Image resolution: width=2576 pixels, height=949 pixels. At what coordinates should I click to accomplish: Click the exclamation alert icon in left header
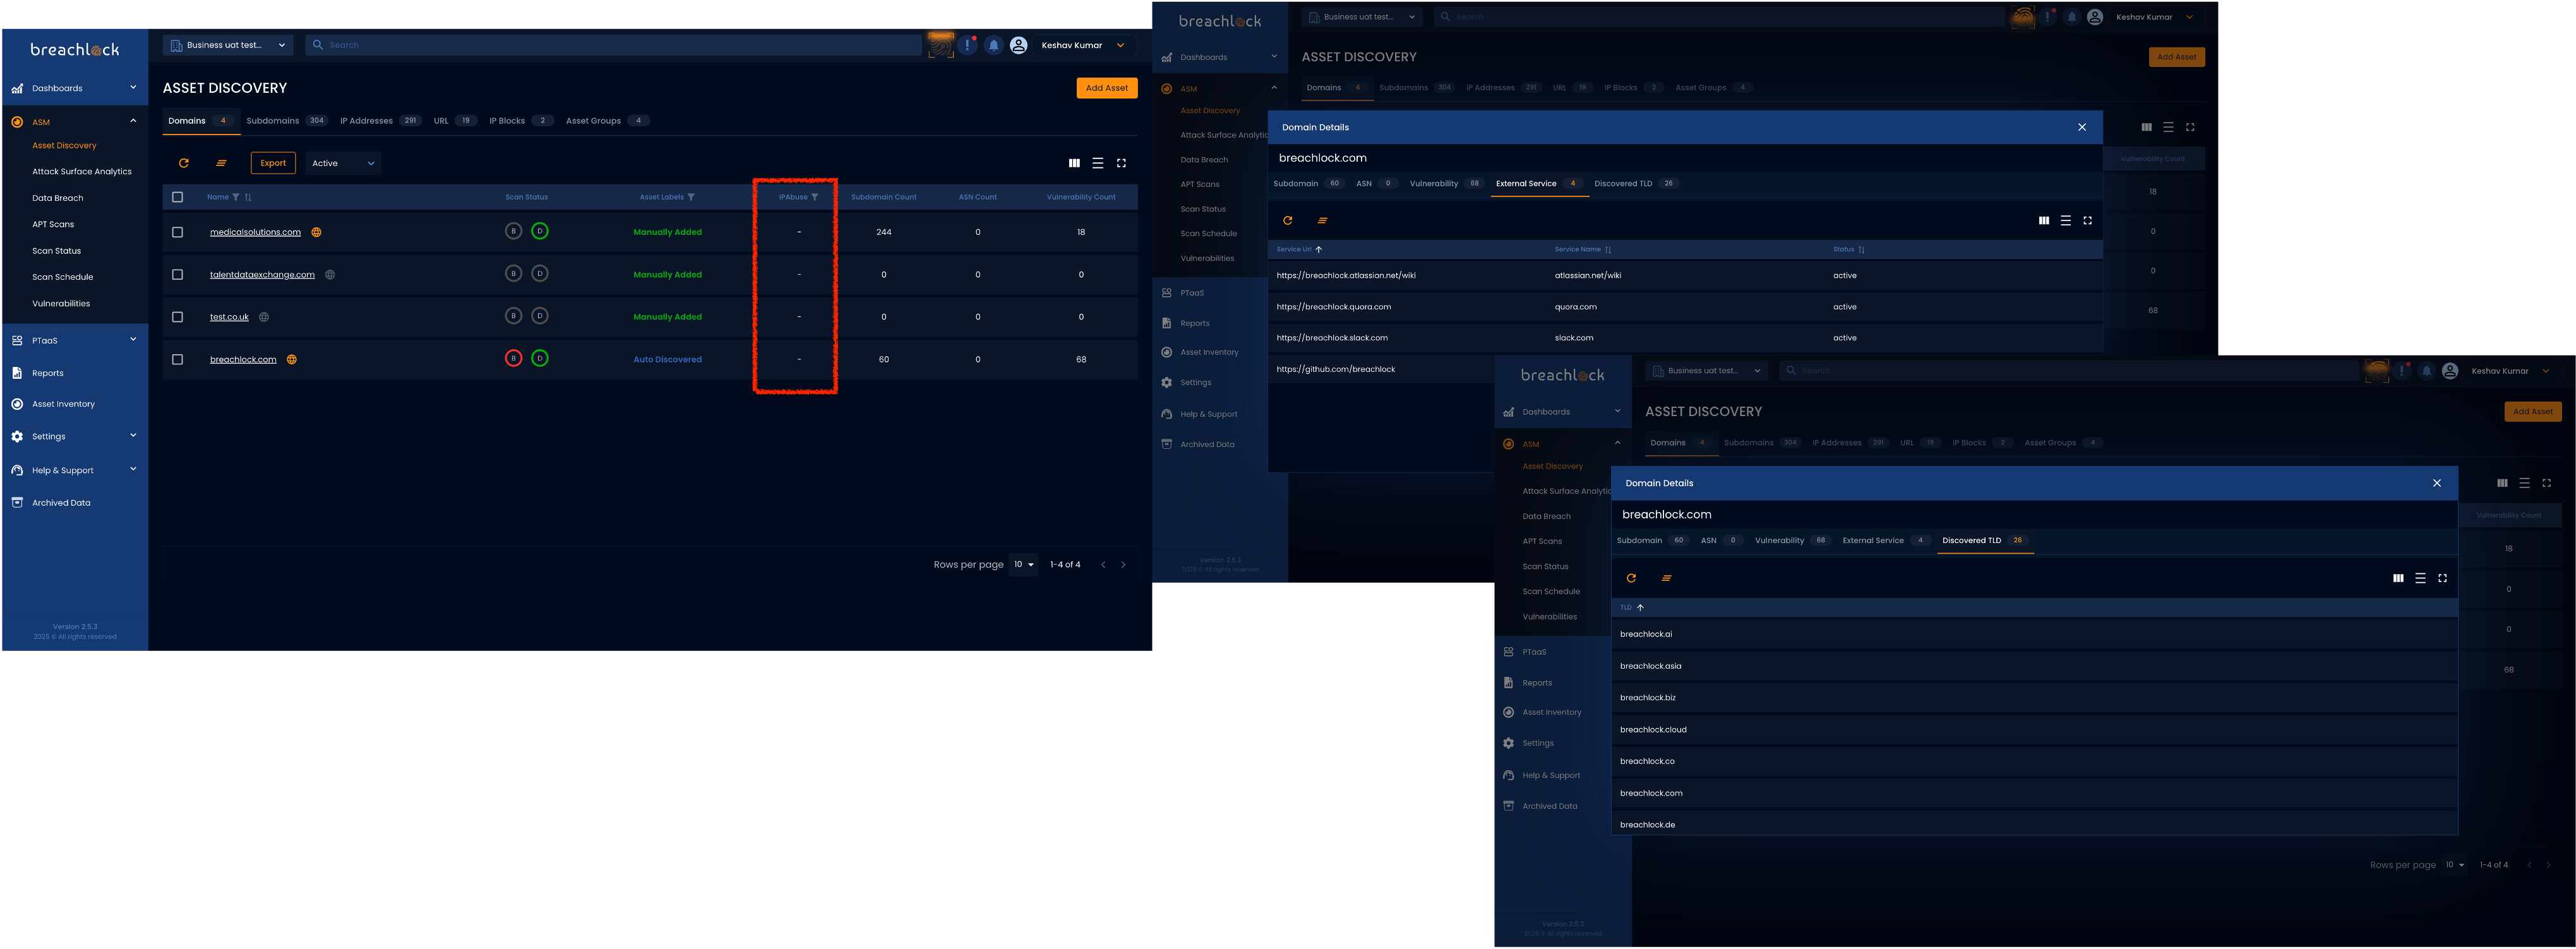968,45
